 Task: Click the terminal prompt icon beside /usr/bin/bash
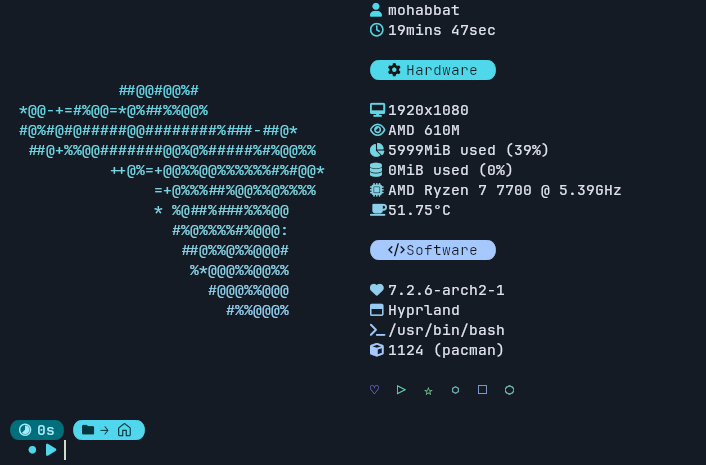click(377, 330)
